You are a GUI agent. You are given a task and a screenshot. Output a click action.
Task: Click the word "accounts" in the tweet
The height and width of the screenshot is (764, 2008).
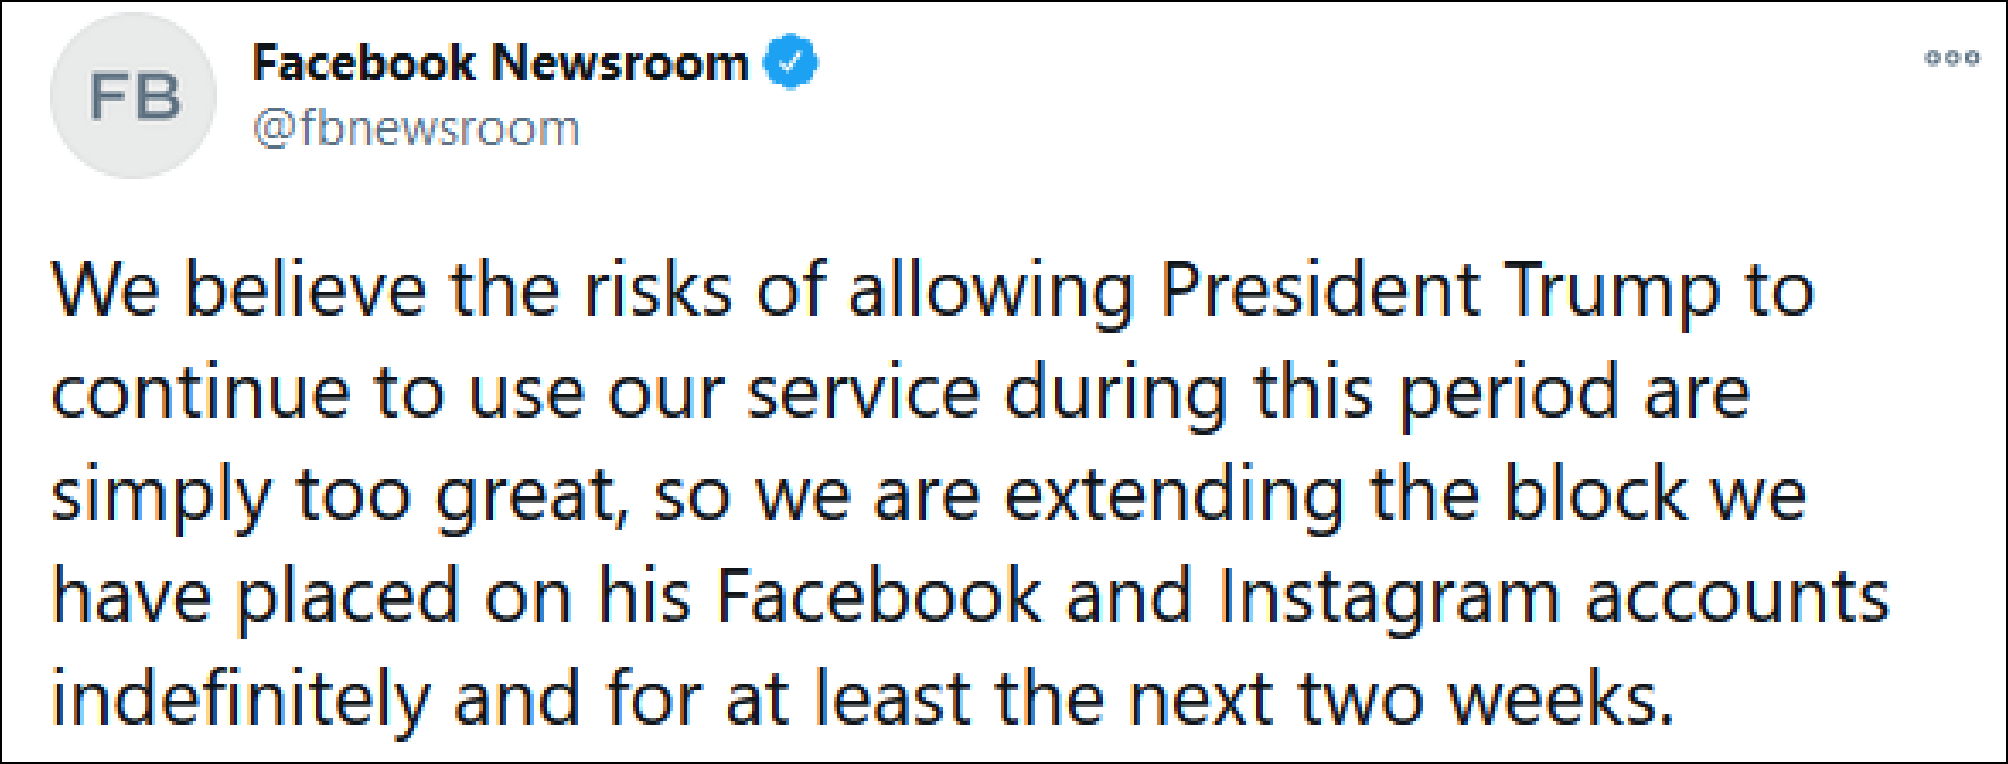tap(1737, 597)
